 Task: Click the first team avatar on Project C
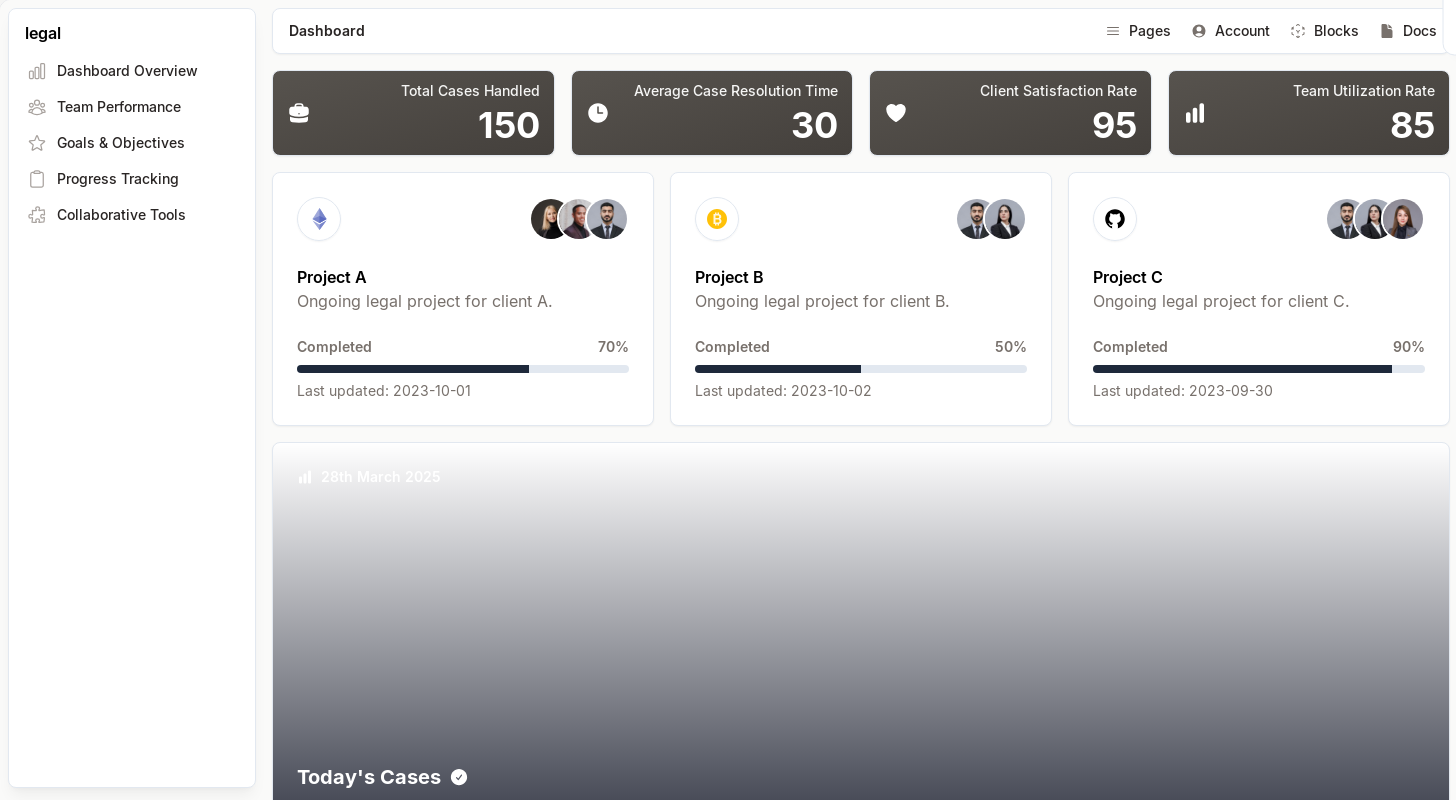point(1346,219)
